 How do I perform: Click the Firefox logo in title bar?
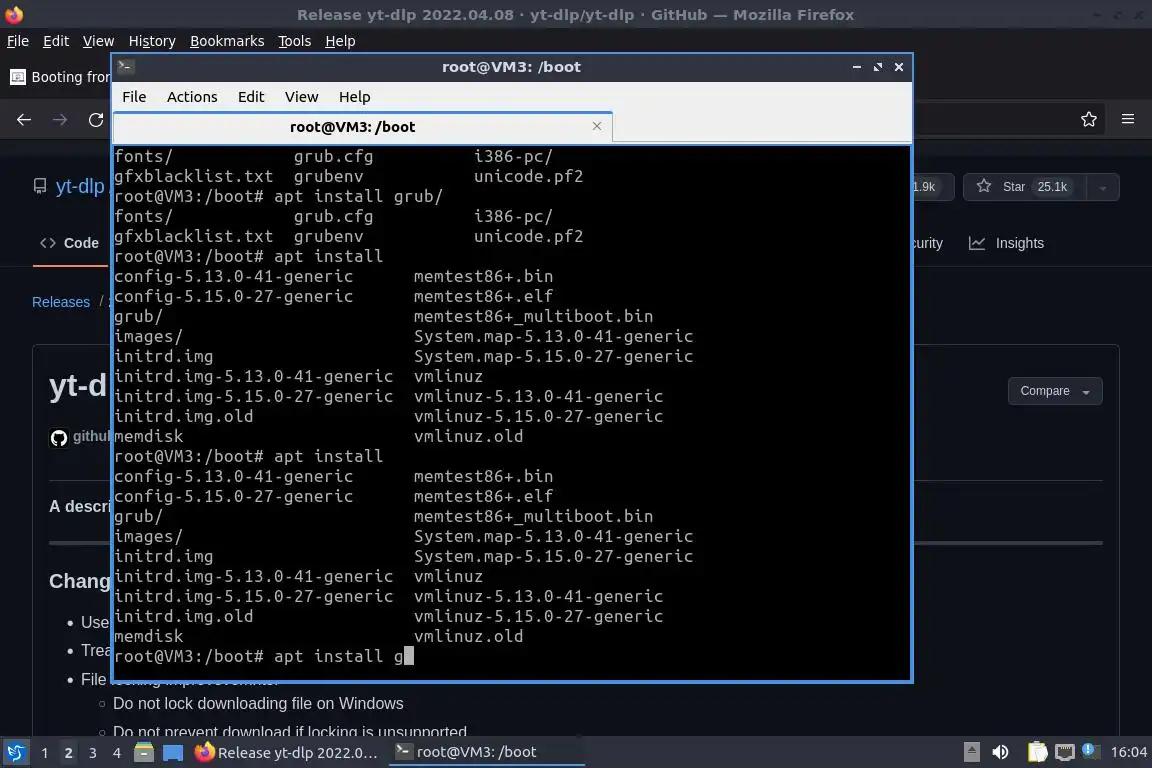tap(14, 14)
